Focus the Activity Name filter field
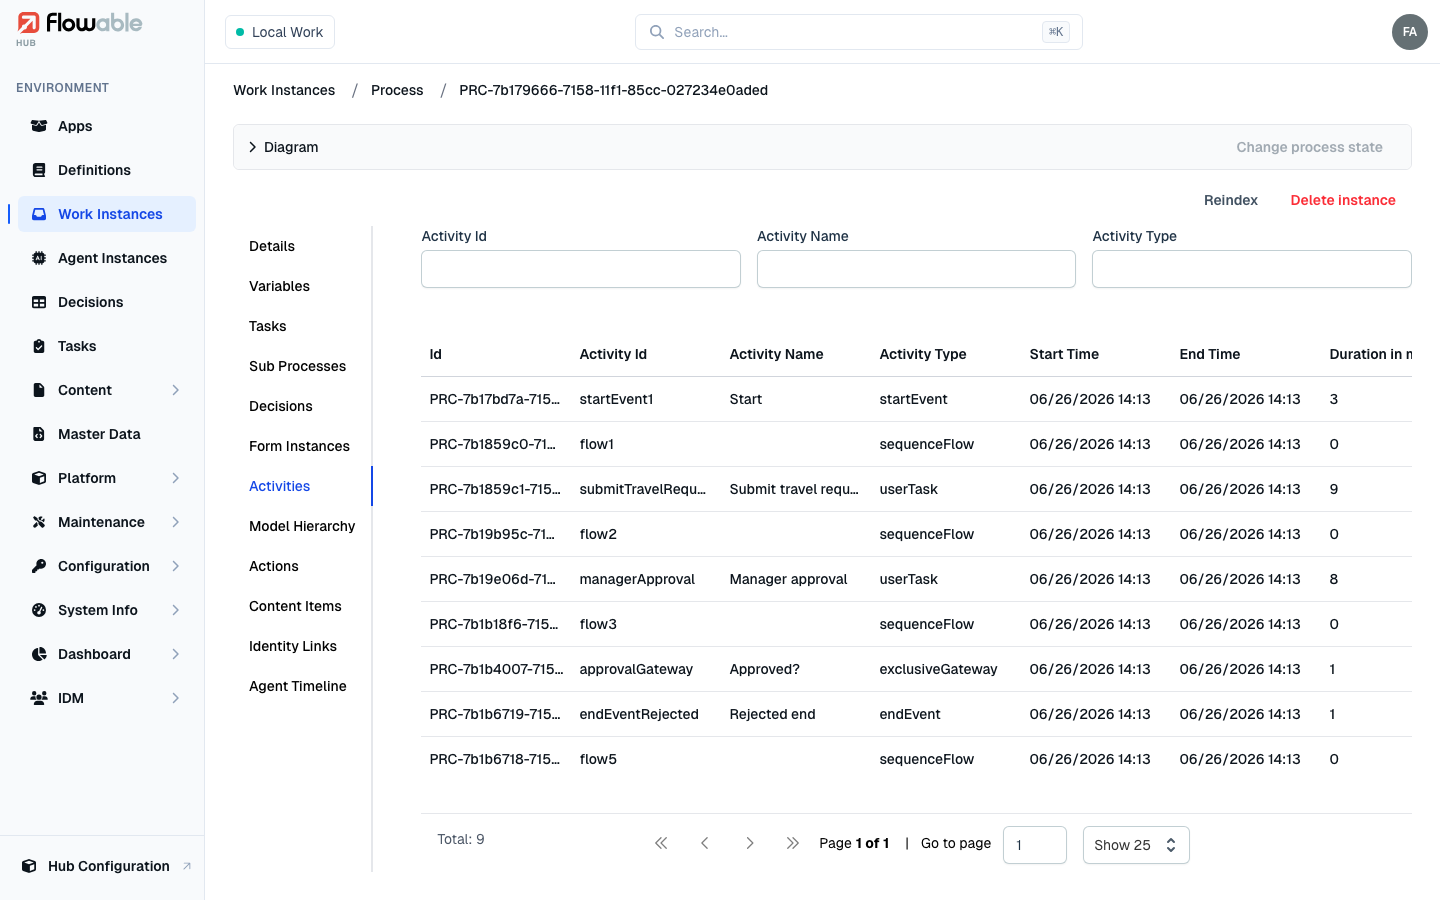 coord(916,269)
